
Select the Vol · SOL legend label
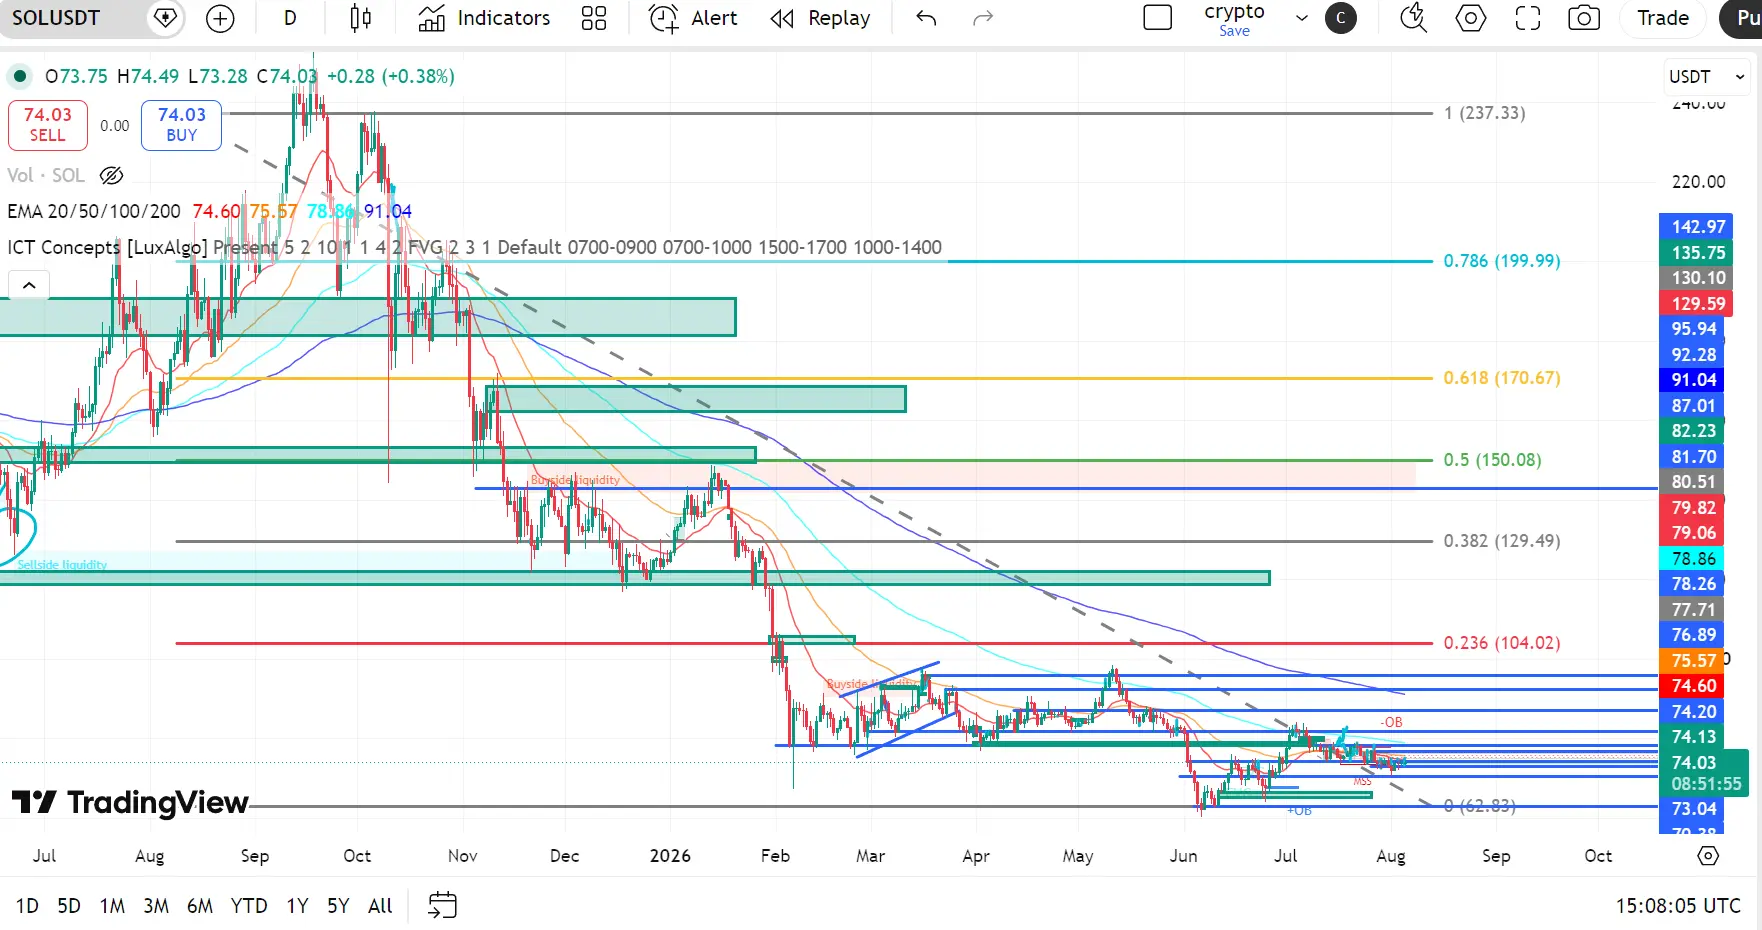pos(46,175)
